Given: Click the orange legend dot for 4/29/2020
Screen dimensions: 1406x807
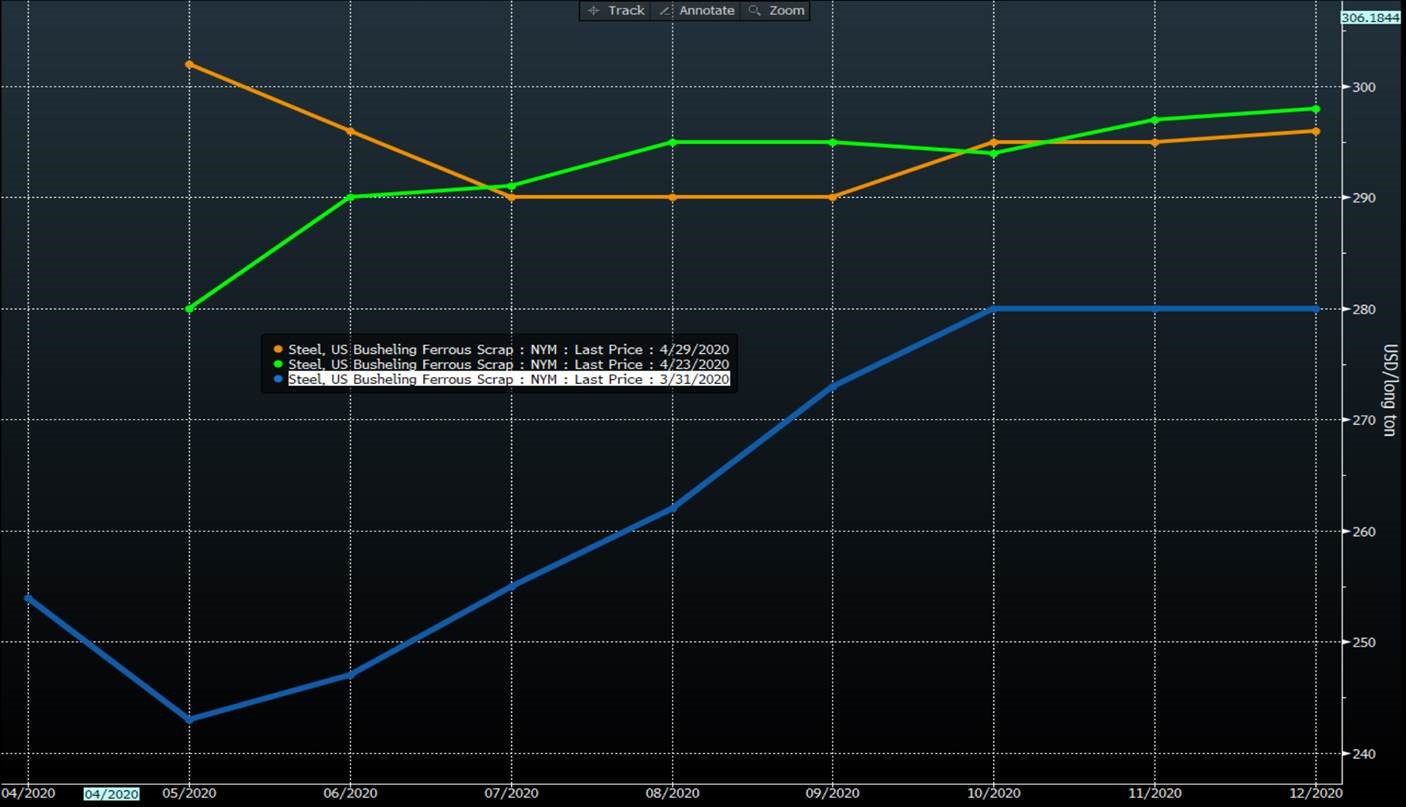Looking at the screenshot, I should (278, 349).
